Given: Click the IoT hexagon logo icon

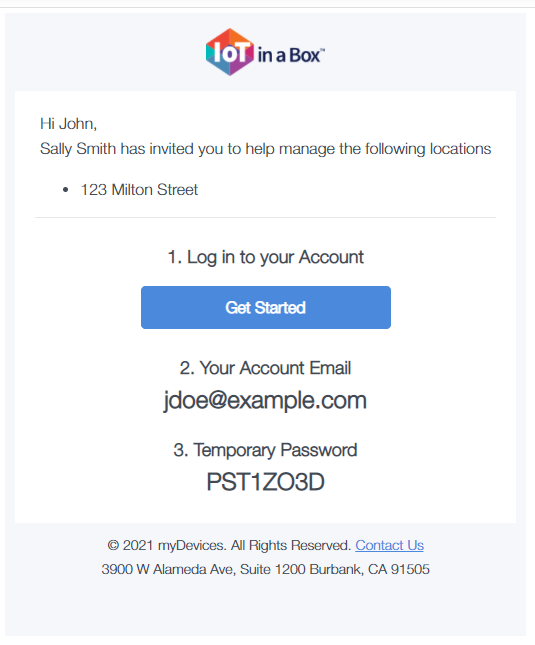Looking at the screenshot, I should click(230, 52).
